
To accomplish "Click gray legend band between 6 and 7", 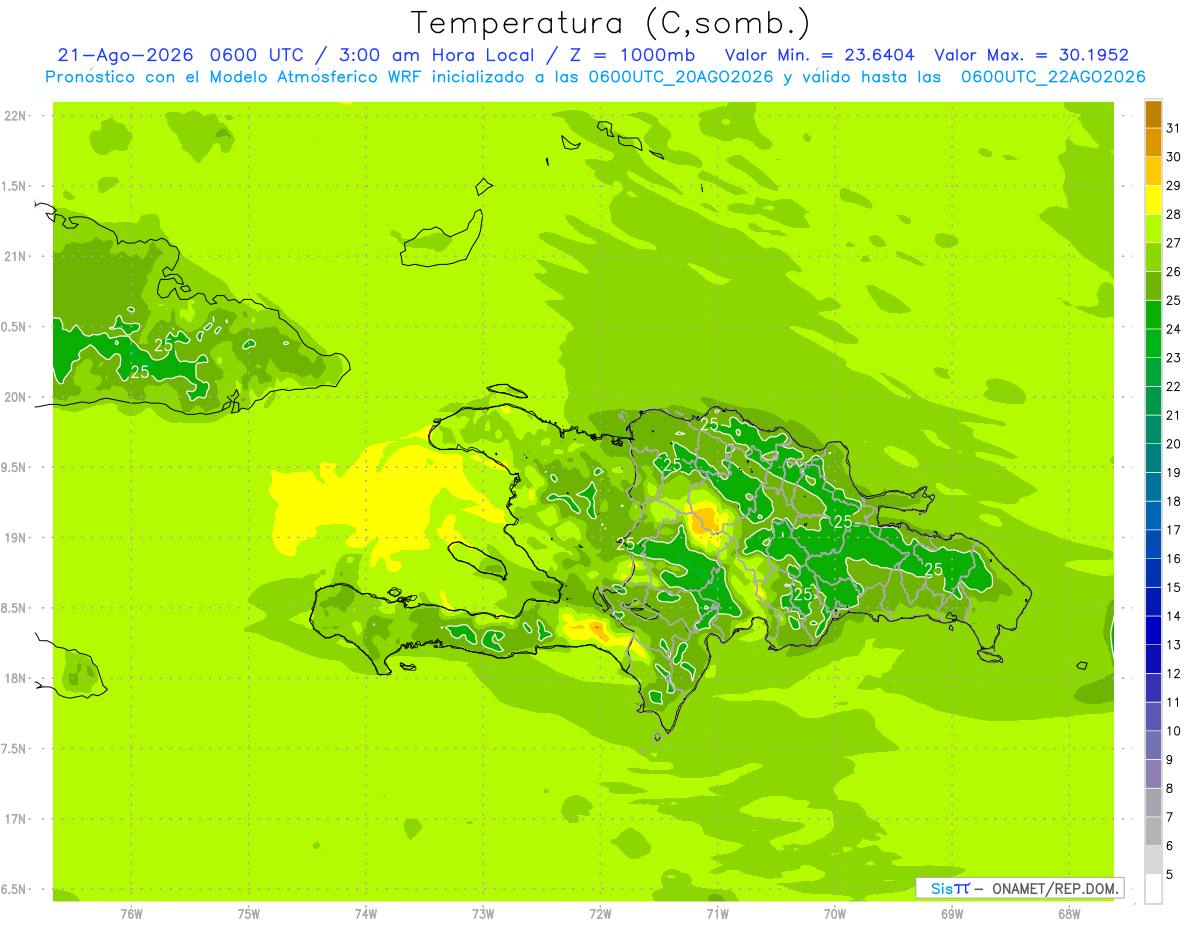I will pos(1153,832).
